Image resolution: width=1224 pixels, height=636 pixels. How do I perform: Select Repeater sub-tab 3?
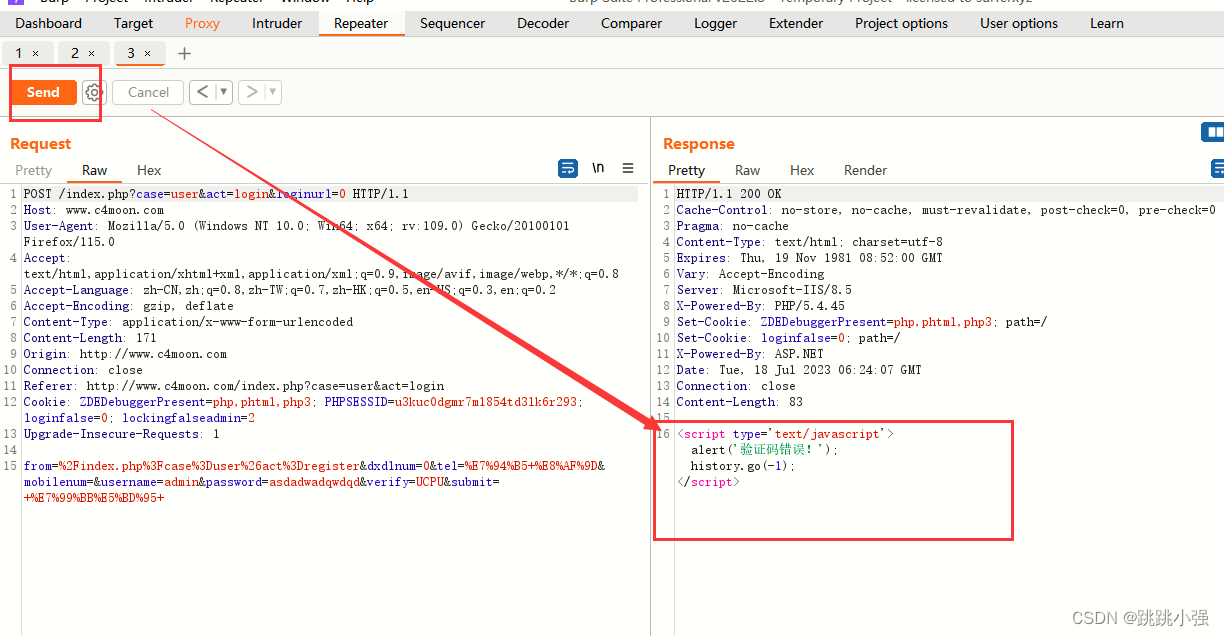[x=130, y=53]
